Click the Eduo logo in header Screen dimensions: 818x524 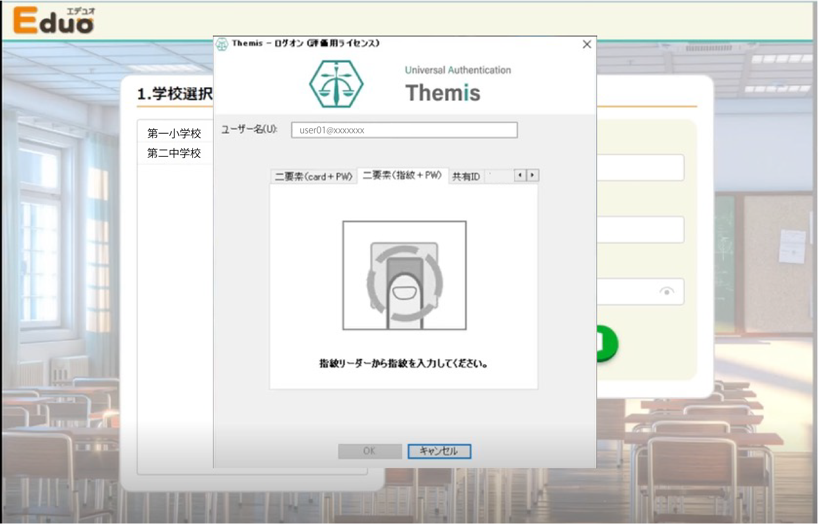[x=54, y=21]
